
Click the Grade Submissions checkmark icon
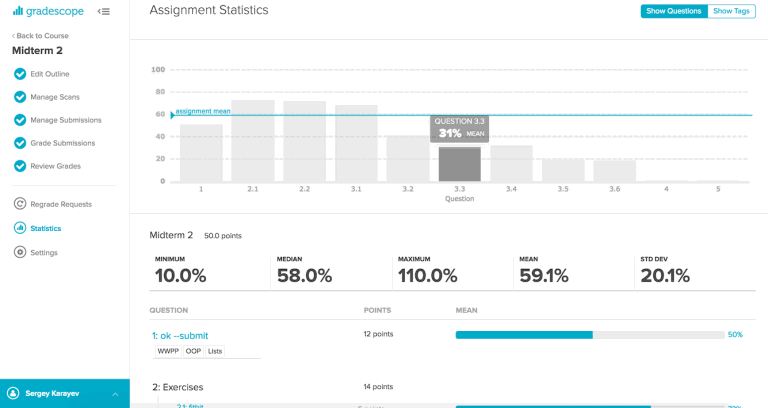coord(20,143)
